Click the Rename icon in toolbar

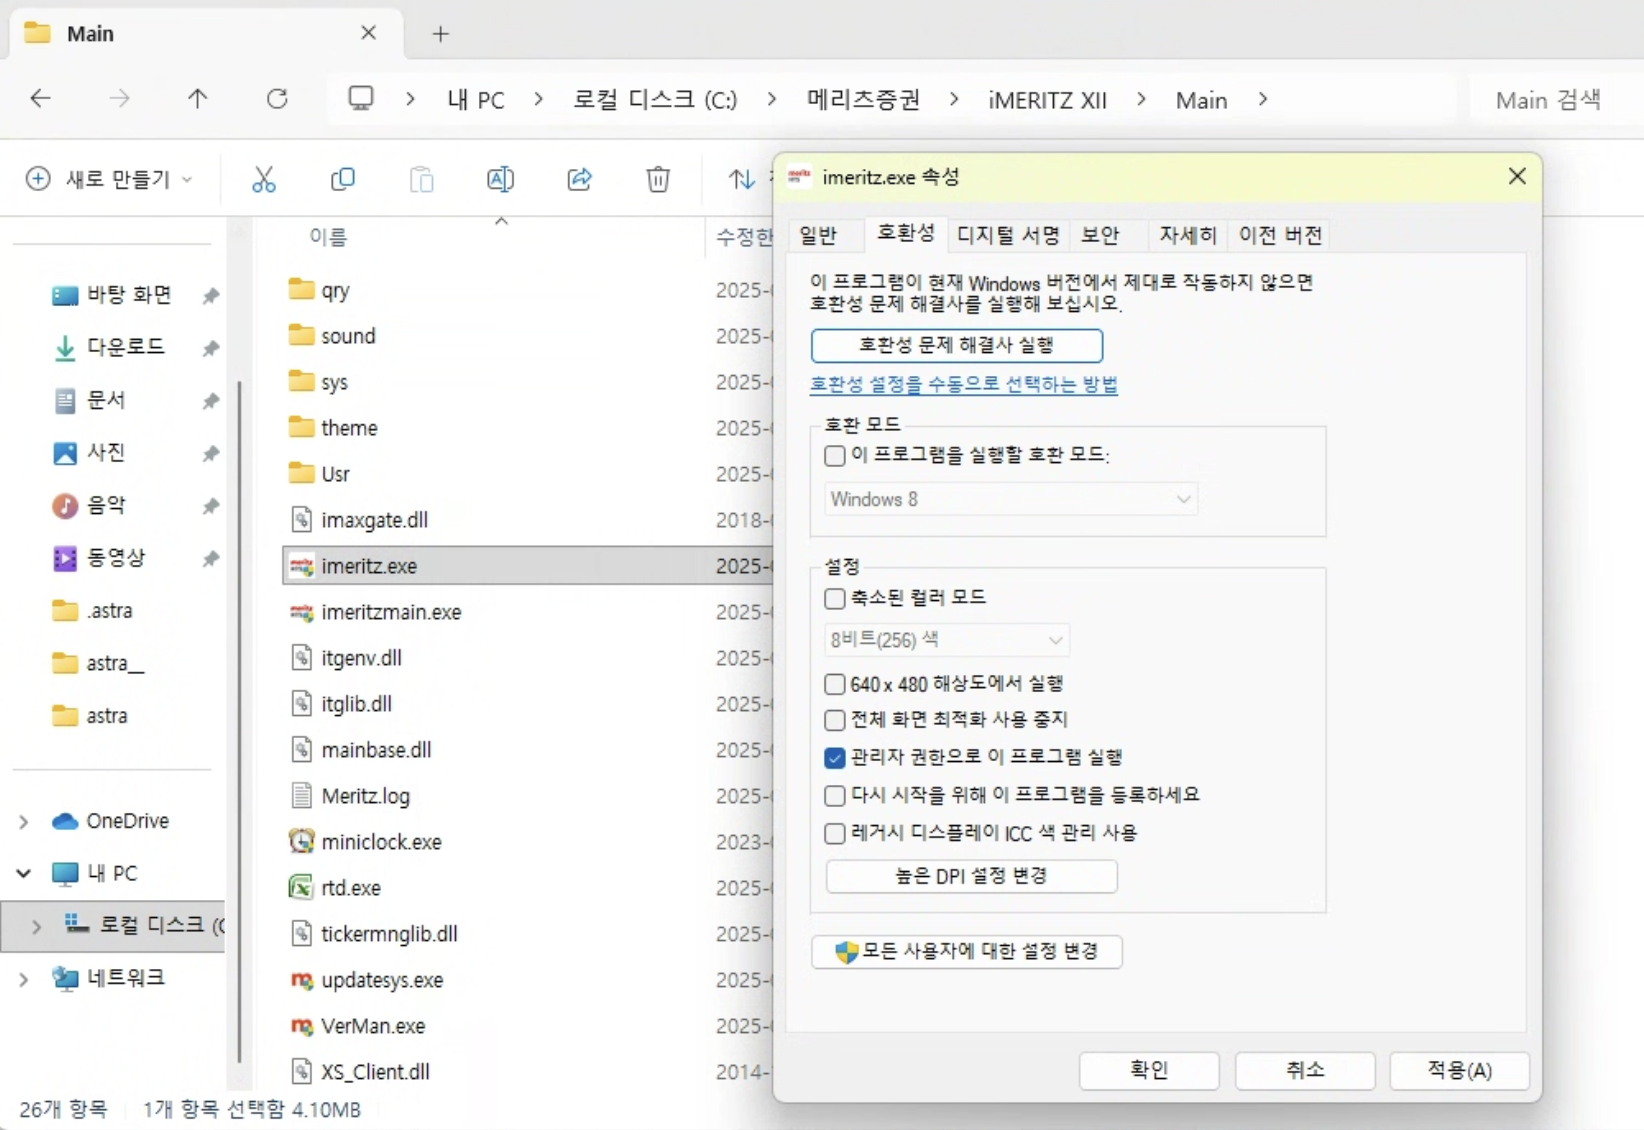(500, 179)
